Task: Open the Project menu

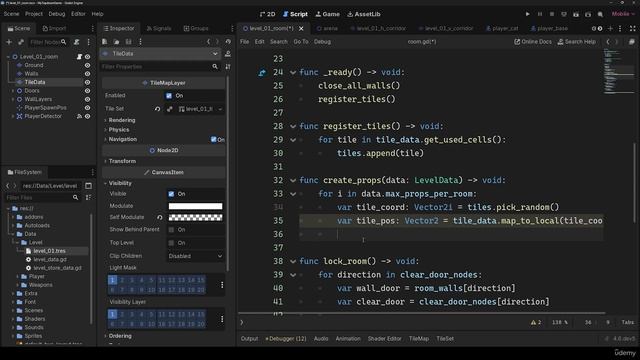Action: [x=34, y=14]
